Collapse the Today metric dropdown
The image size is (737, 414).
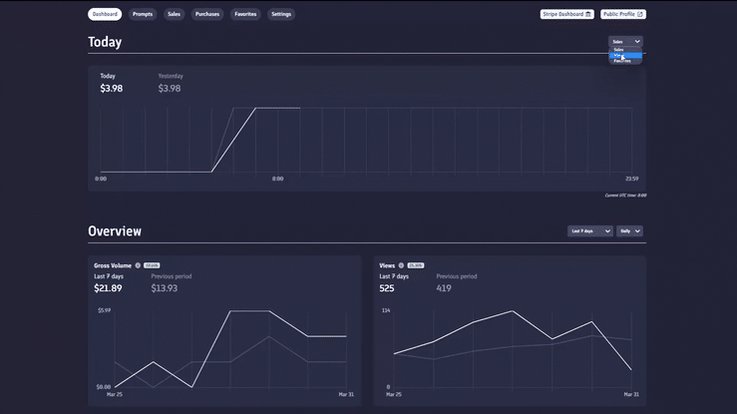(626, 41)
